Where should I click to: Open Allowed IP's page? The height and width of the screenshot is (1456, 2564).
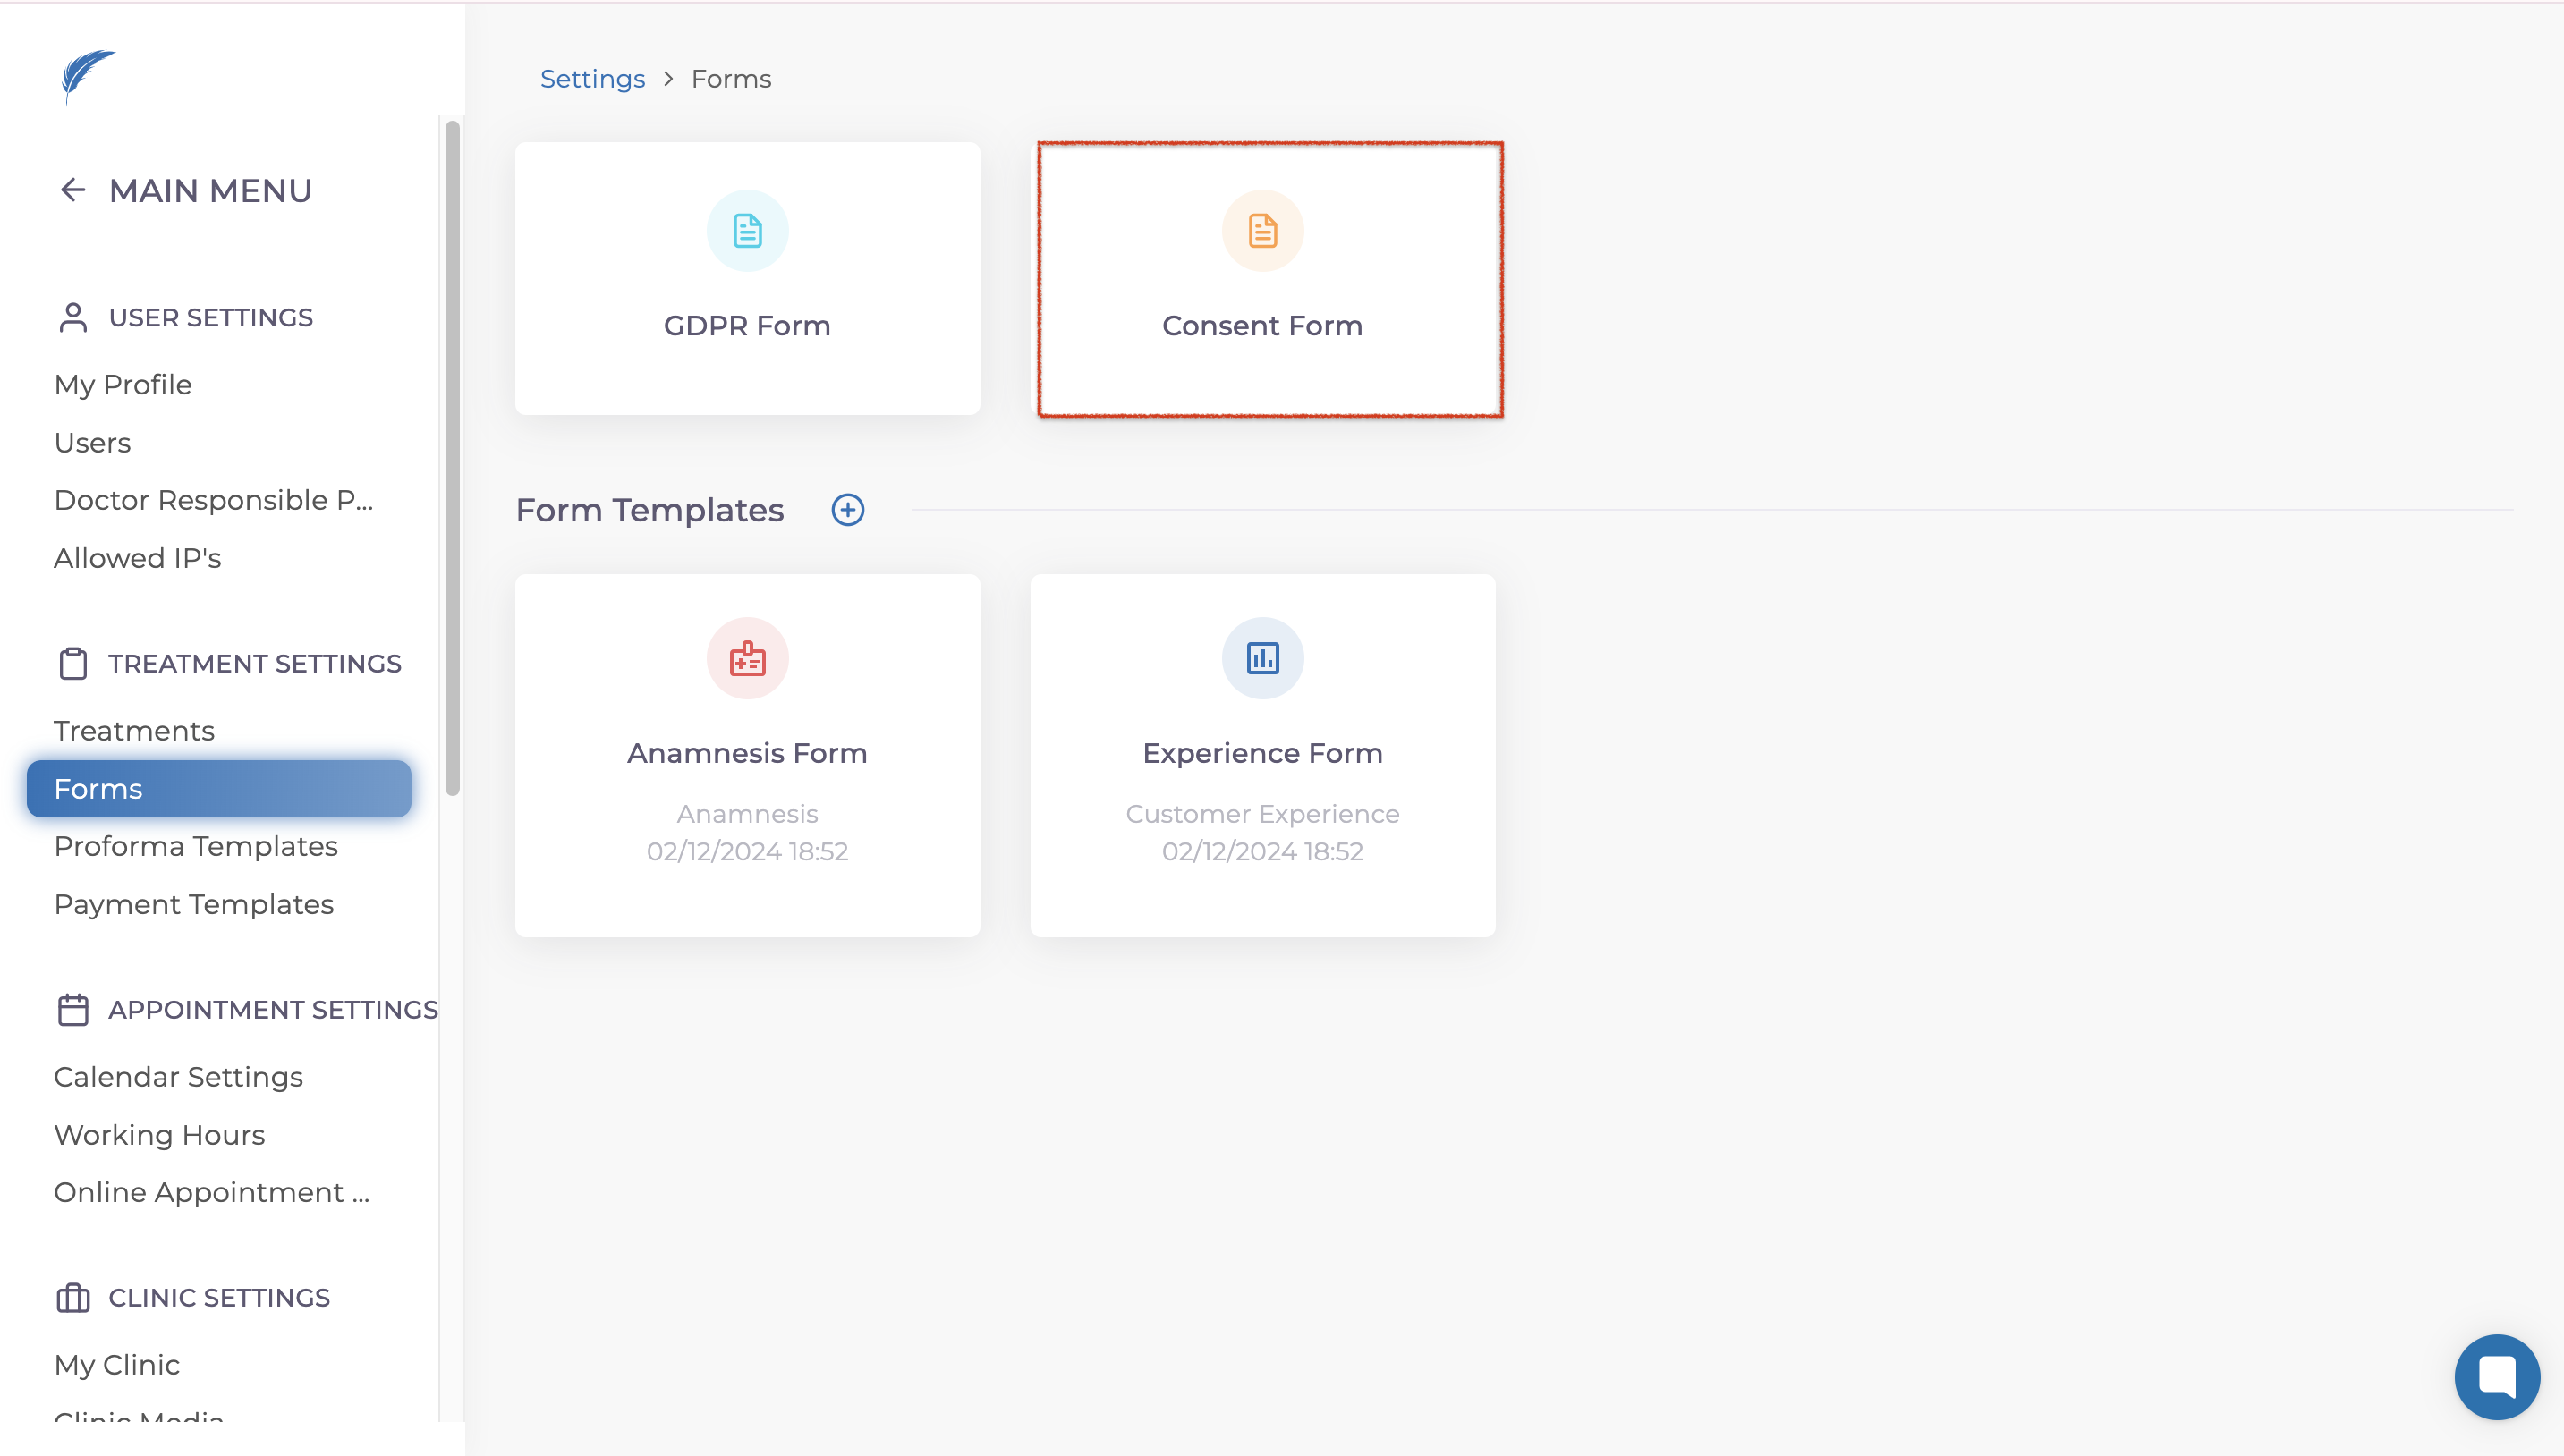(x=137, y=558)
